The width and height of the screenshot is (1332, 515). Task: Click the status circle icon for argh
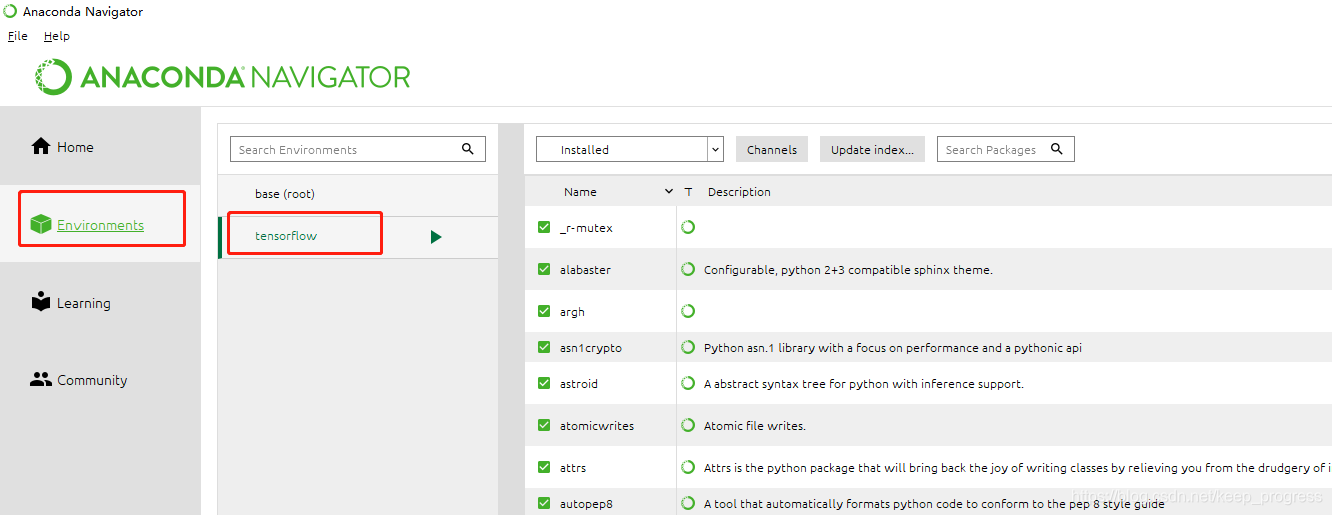tap(688, 311)
